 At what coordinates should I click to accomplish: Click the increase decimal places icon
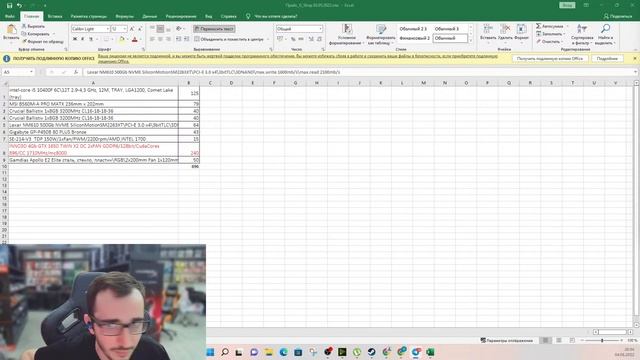pyautogui.click(x=311, y=39)
